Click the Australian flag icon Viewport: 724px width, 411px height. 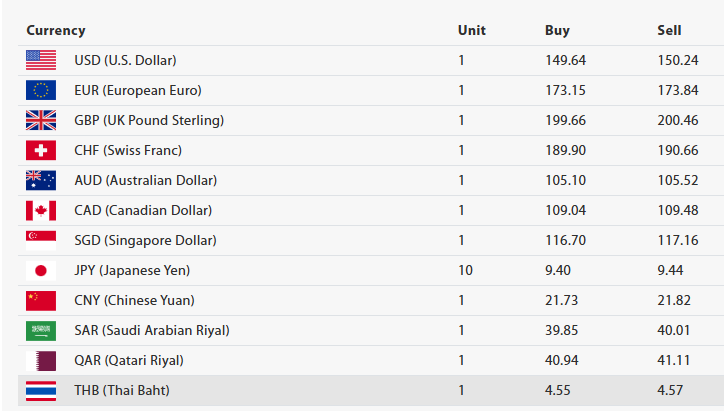[41, 180]
